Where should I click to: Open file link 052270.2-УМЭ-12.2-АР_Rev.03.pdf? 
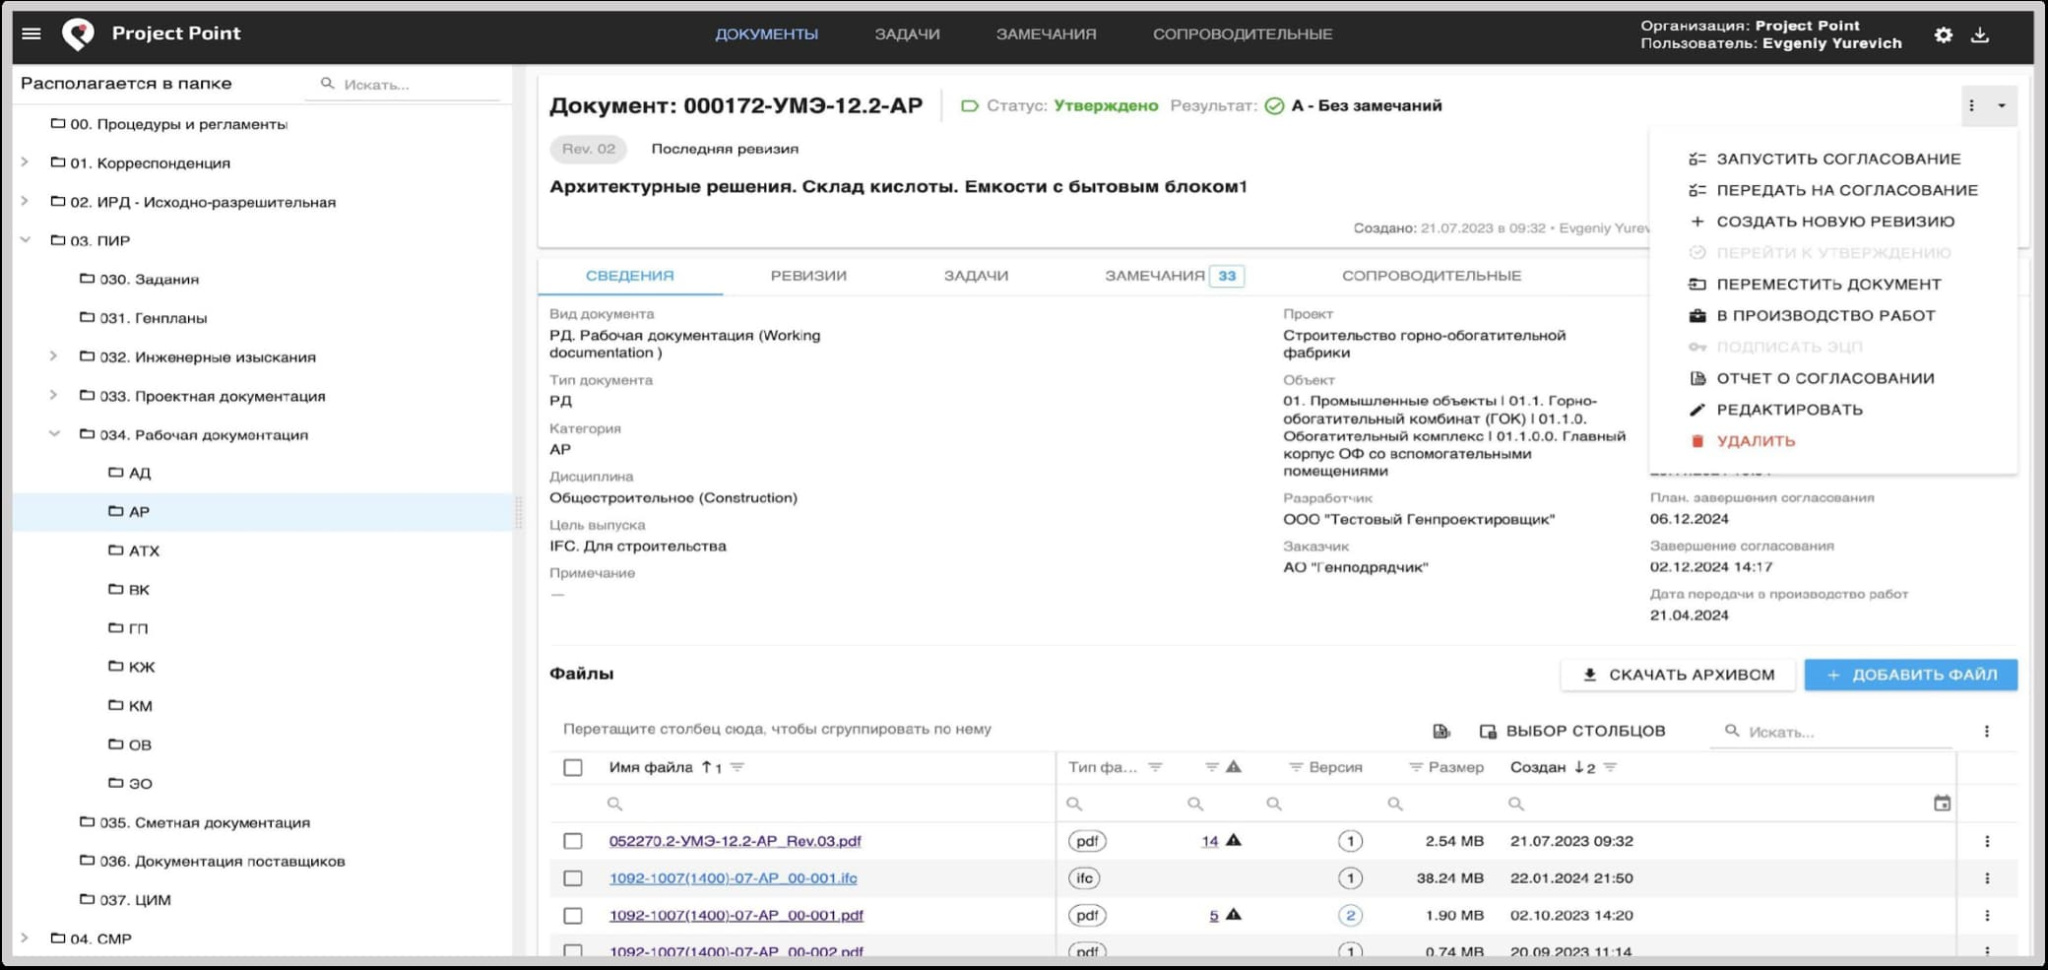point(735,841)
